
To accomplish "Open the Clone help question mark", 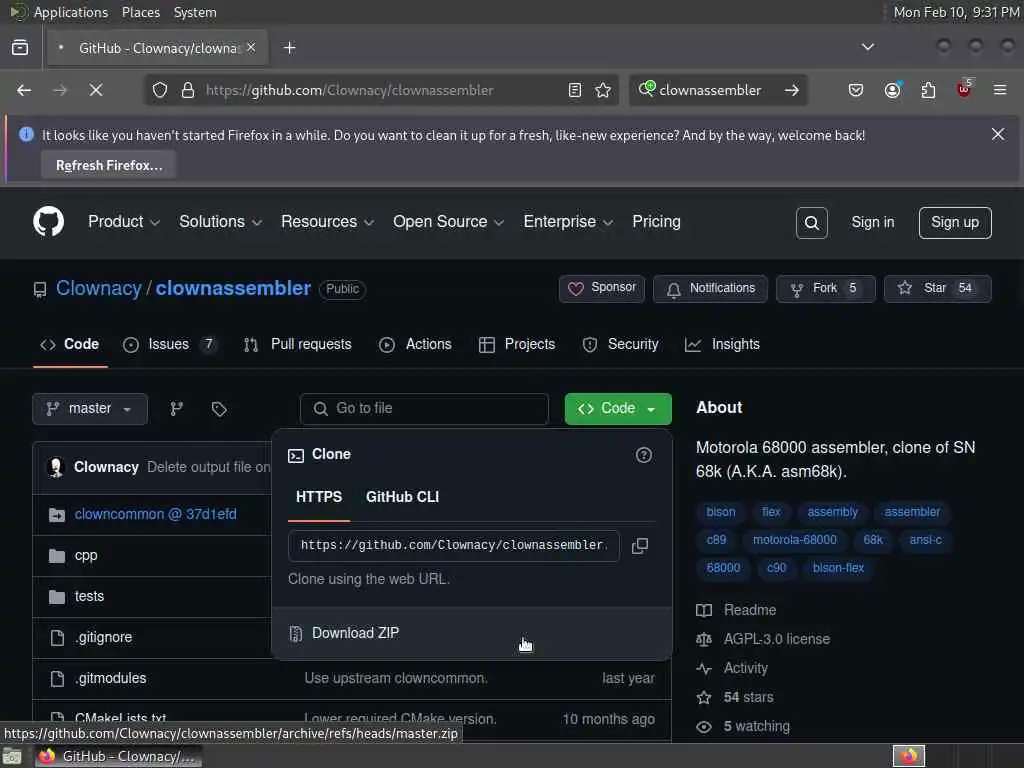I will tap(643, 455).
